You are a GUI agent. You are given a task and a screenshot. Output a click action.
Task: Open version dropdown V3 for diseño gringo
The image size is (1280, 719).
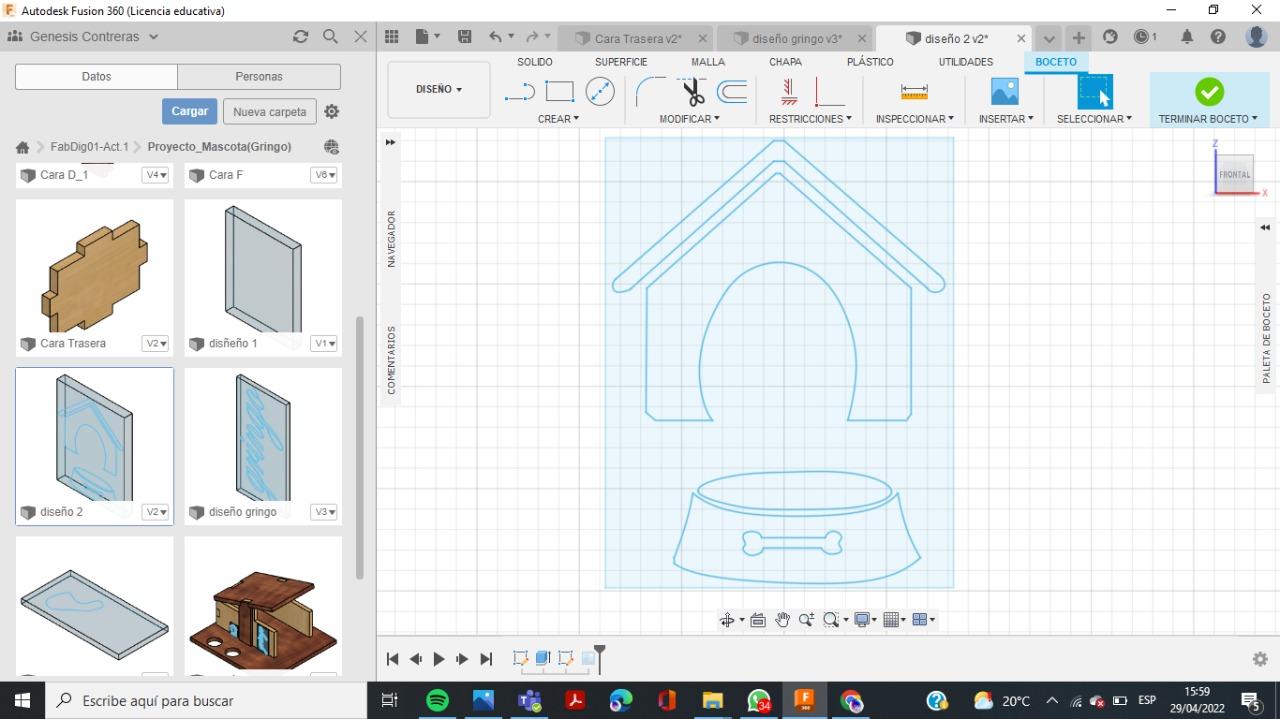click(x=324, y=512)
